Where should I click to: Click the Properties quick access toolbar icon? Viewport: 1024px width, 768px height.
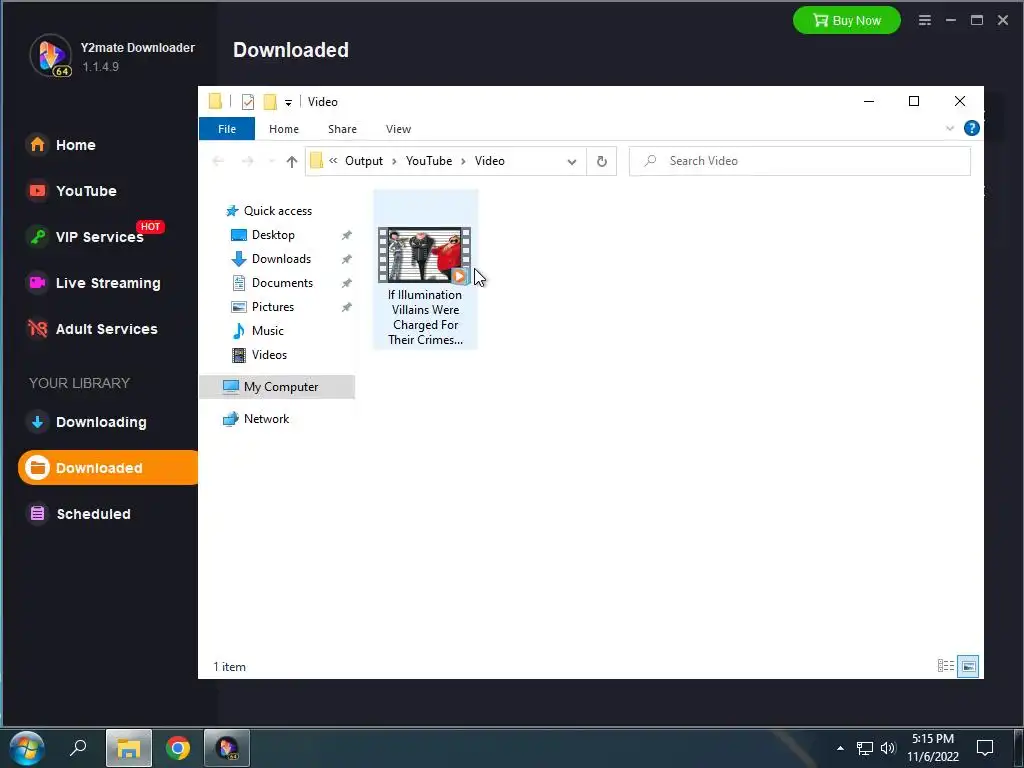(248, 102)
